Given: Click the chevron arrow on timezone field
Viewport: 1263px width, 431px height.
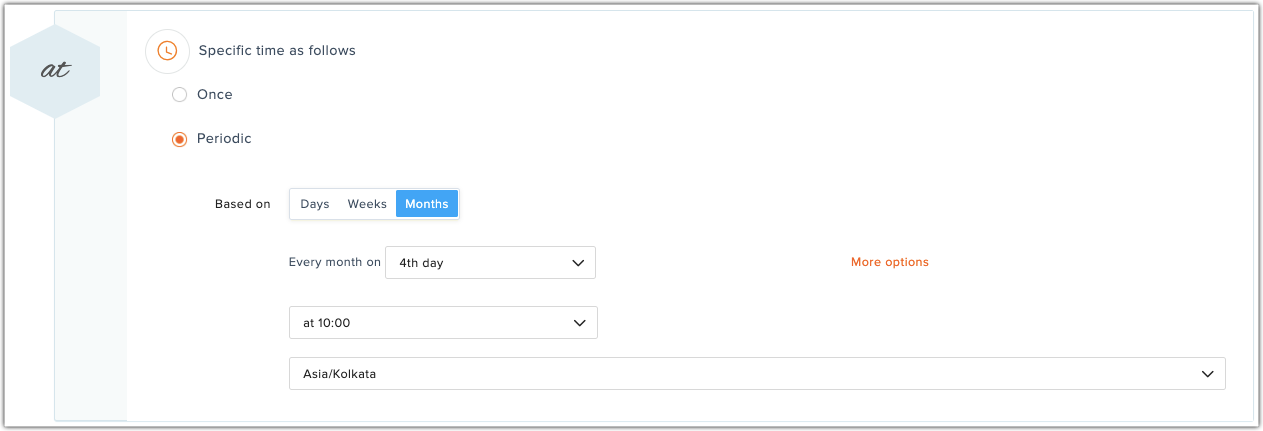Looking at the screenshot, I should (x=1206, y=374).
